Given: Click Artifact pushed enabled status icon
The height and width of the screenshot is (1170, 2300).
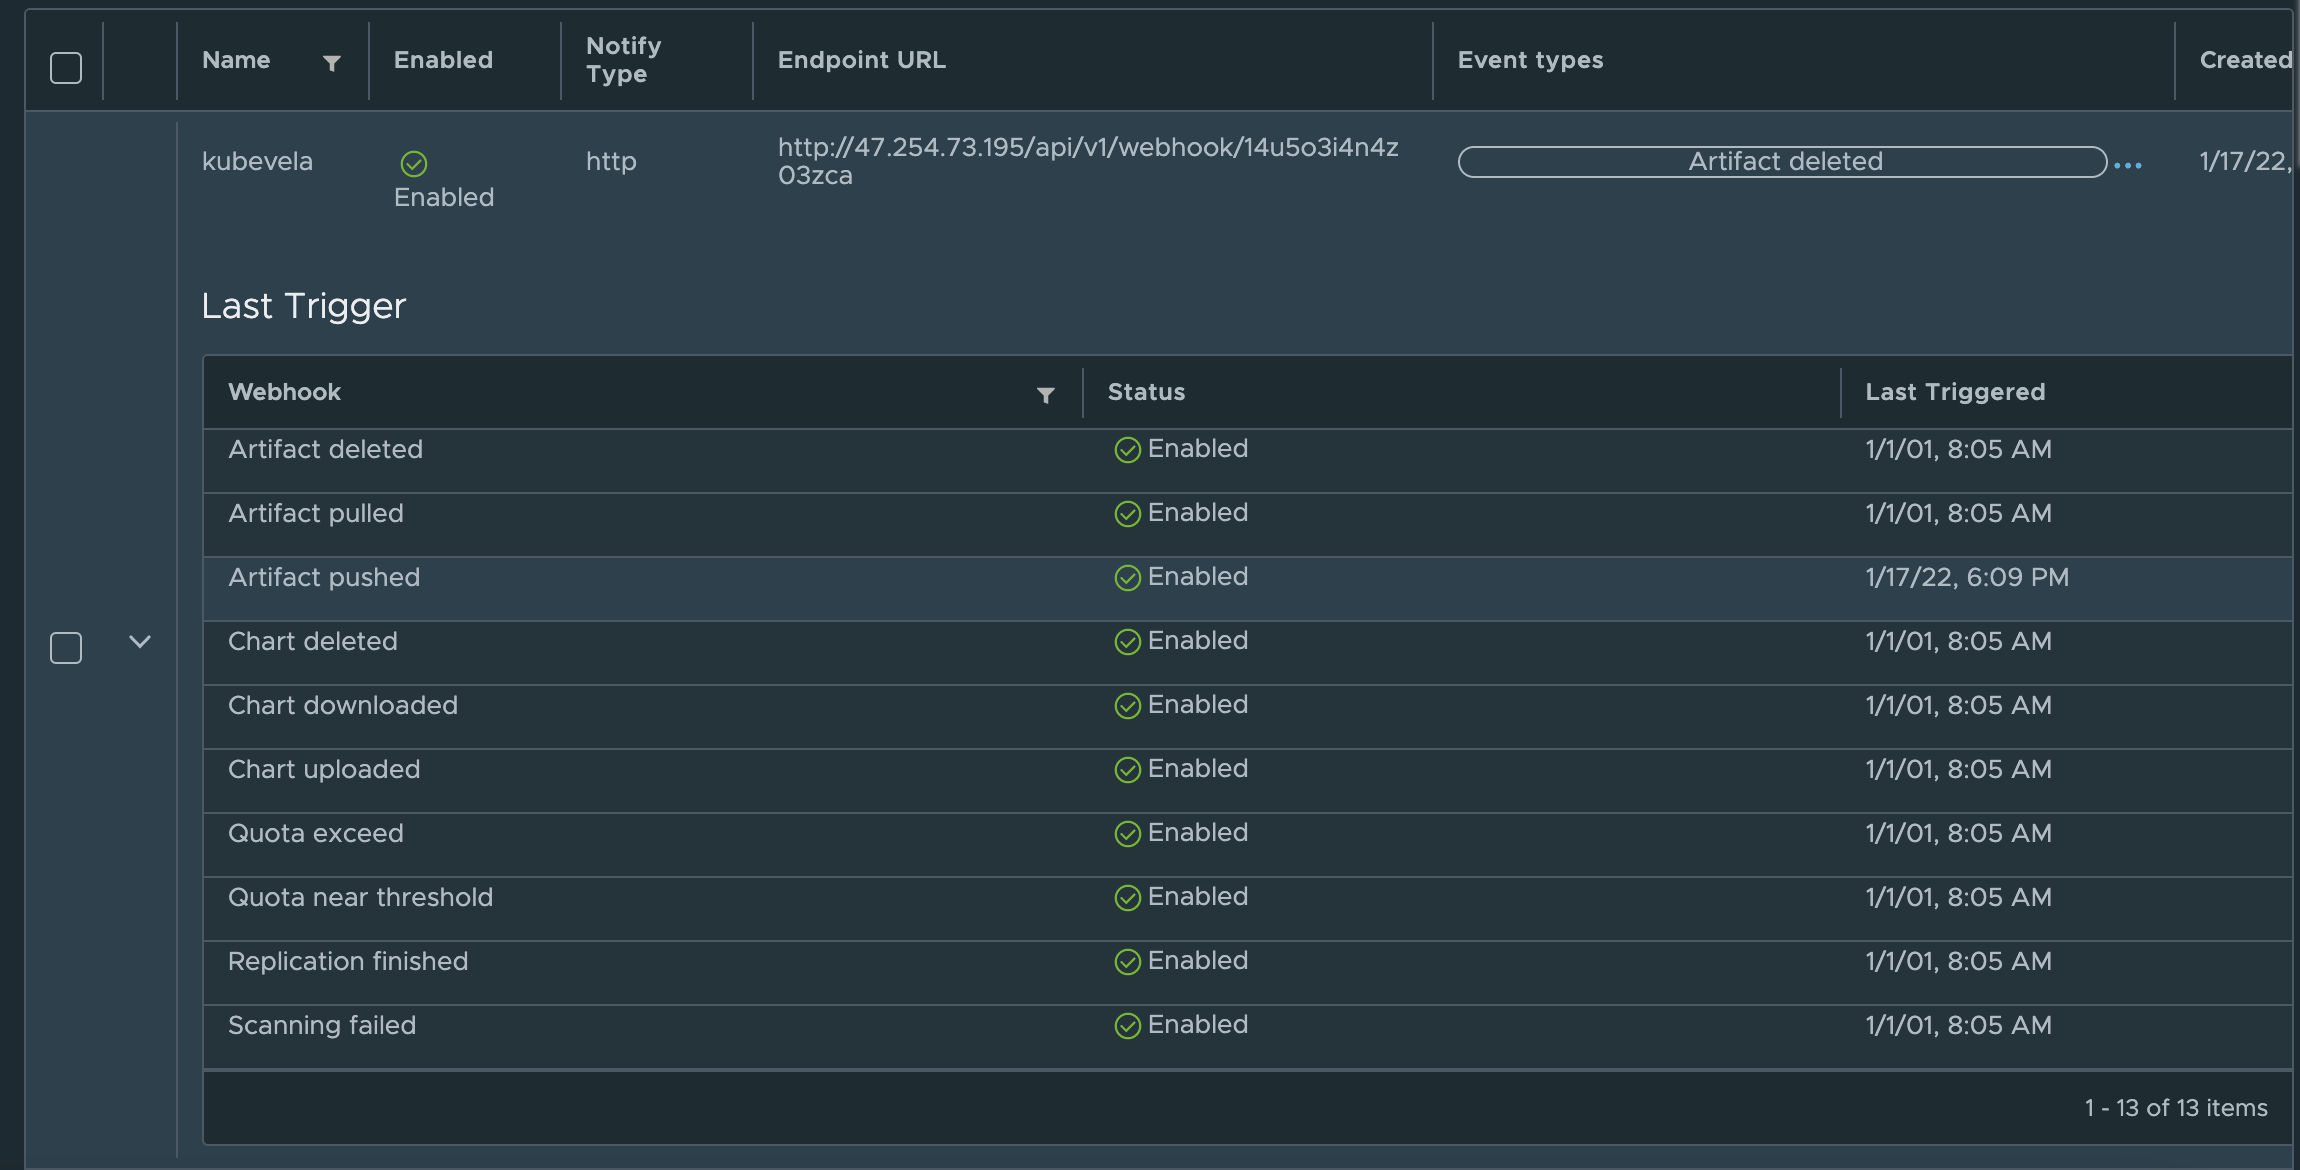Looking at the screenshot, I should pos(1127,578).
